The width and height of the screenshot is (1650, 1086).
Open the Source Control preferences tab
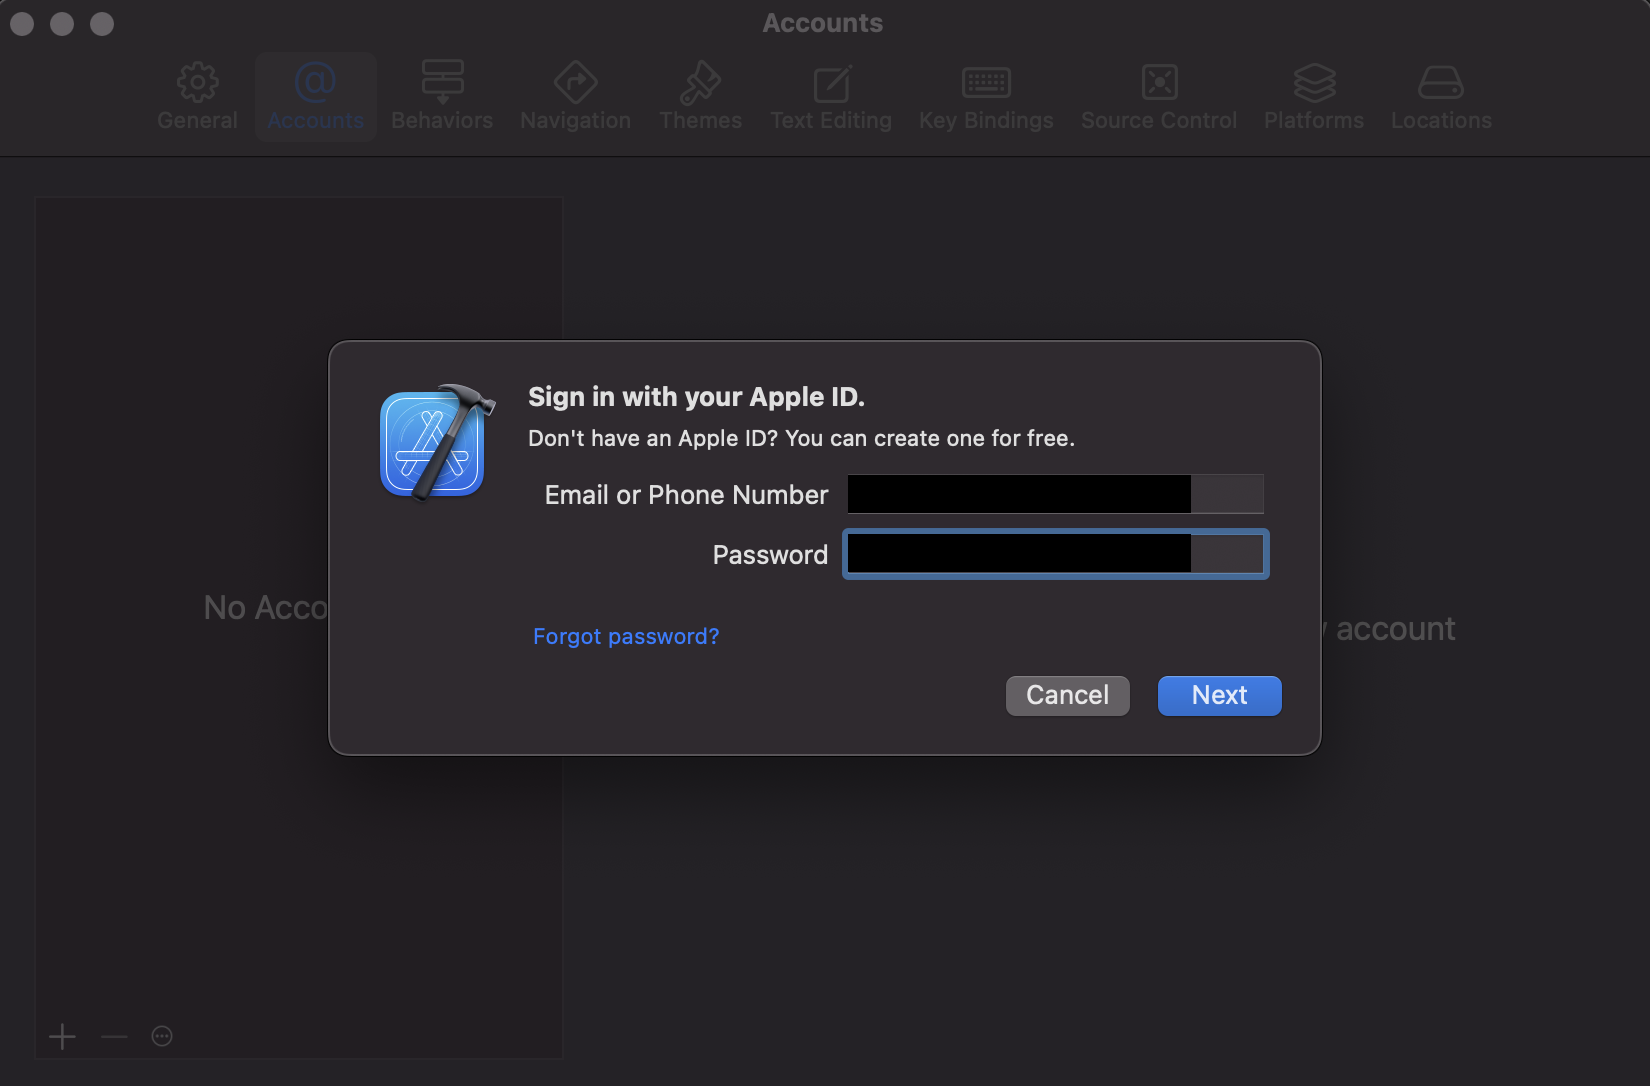pos(1159,97)
